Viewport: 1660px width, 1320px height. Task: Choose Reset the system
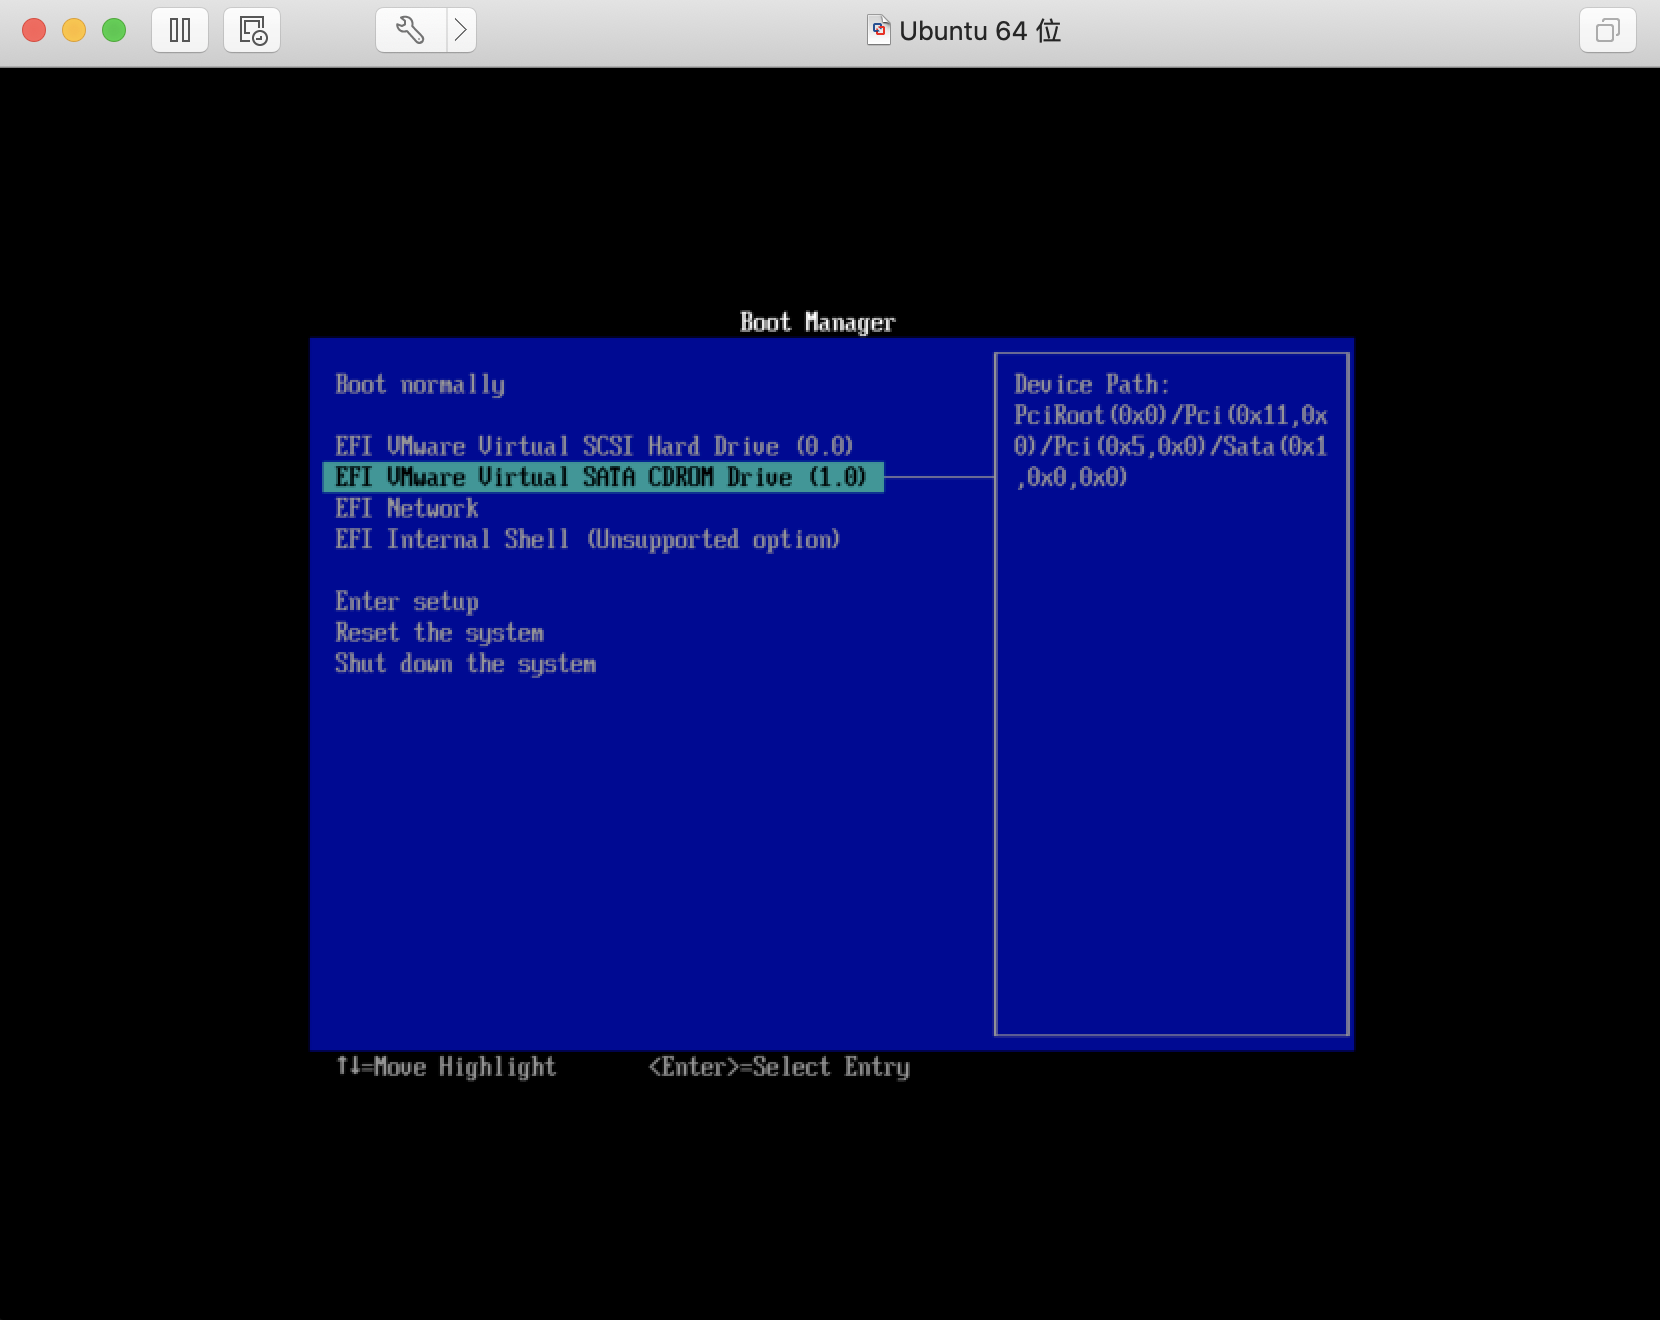[439, 632]
